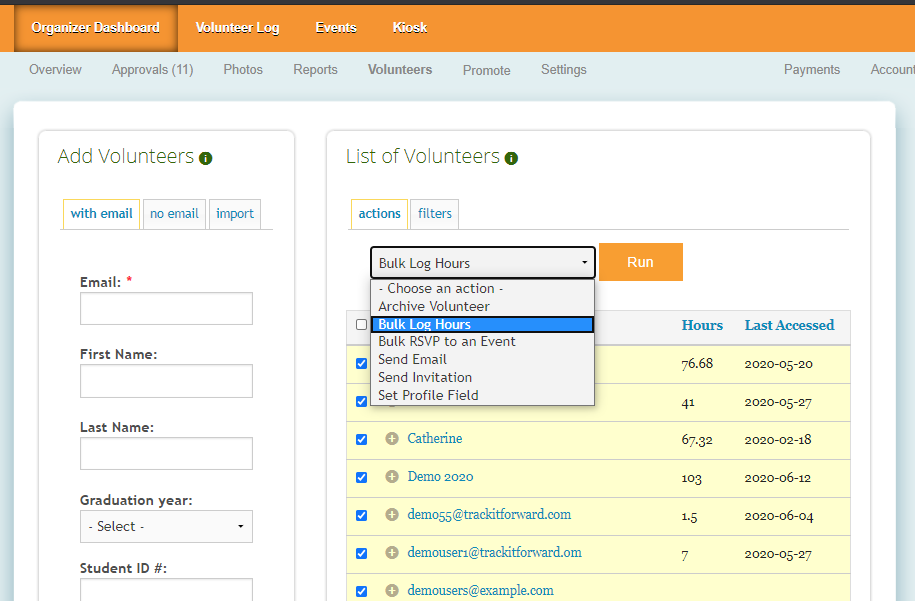This screenshot has width=915, height=601.
Task: Switch to the import tab
Action: click(x=235, y=213)
